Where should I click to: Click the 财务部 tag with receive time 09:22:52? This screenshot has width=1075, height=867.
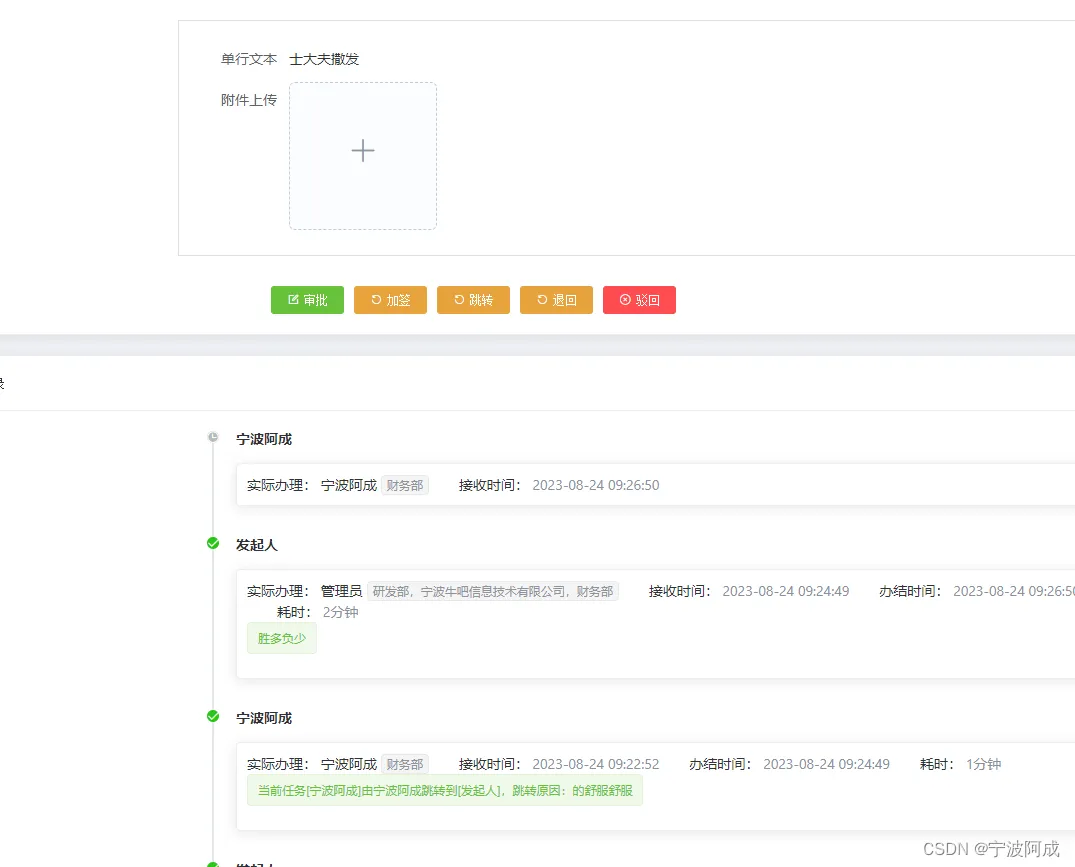click(404, 764)
